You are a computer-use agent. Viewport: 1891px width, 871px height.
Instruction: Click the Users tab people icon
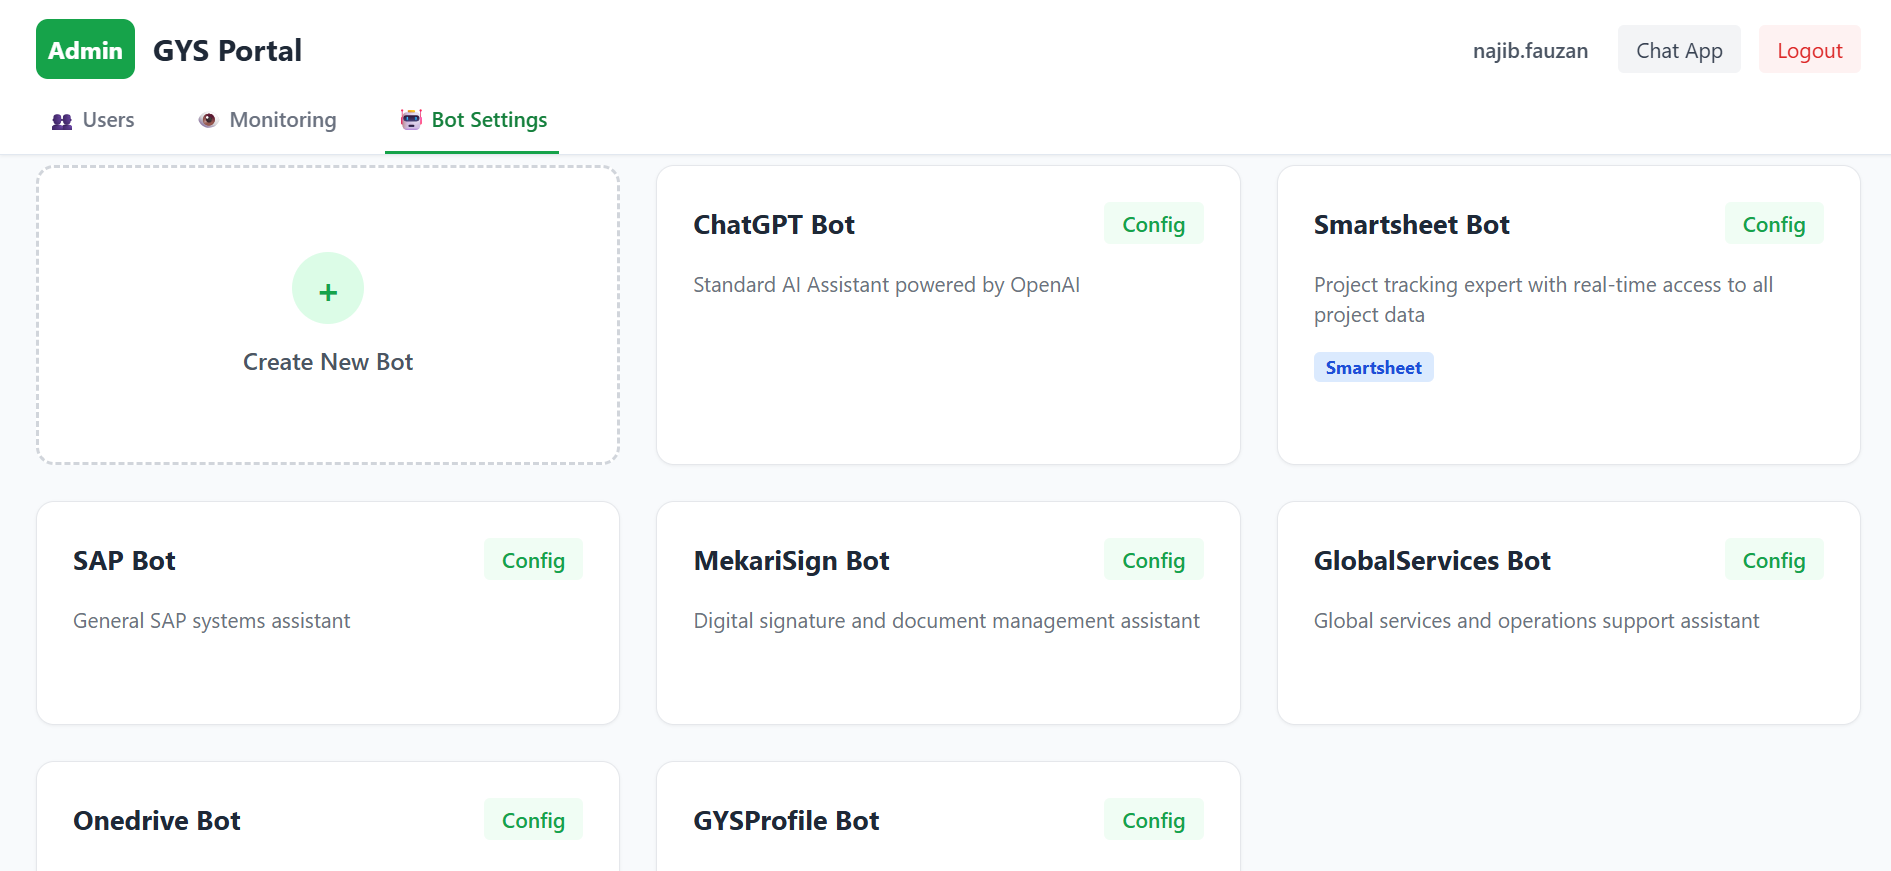[62, 121]
